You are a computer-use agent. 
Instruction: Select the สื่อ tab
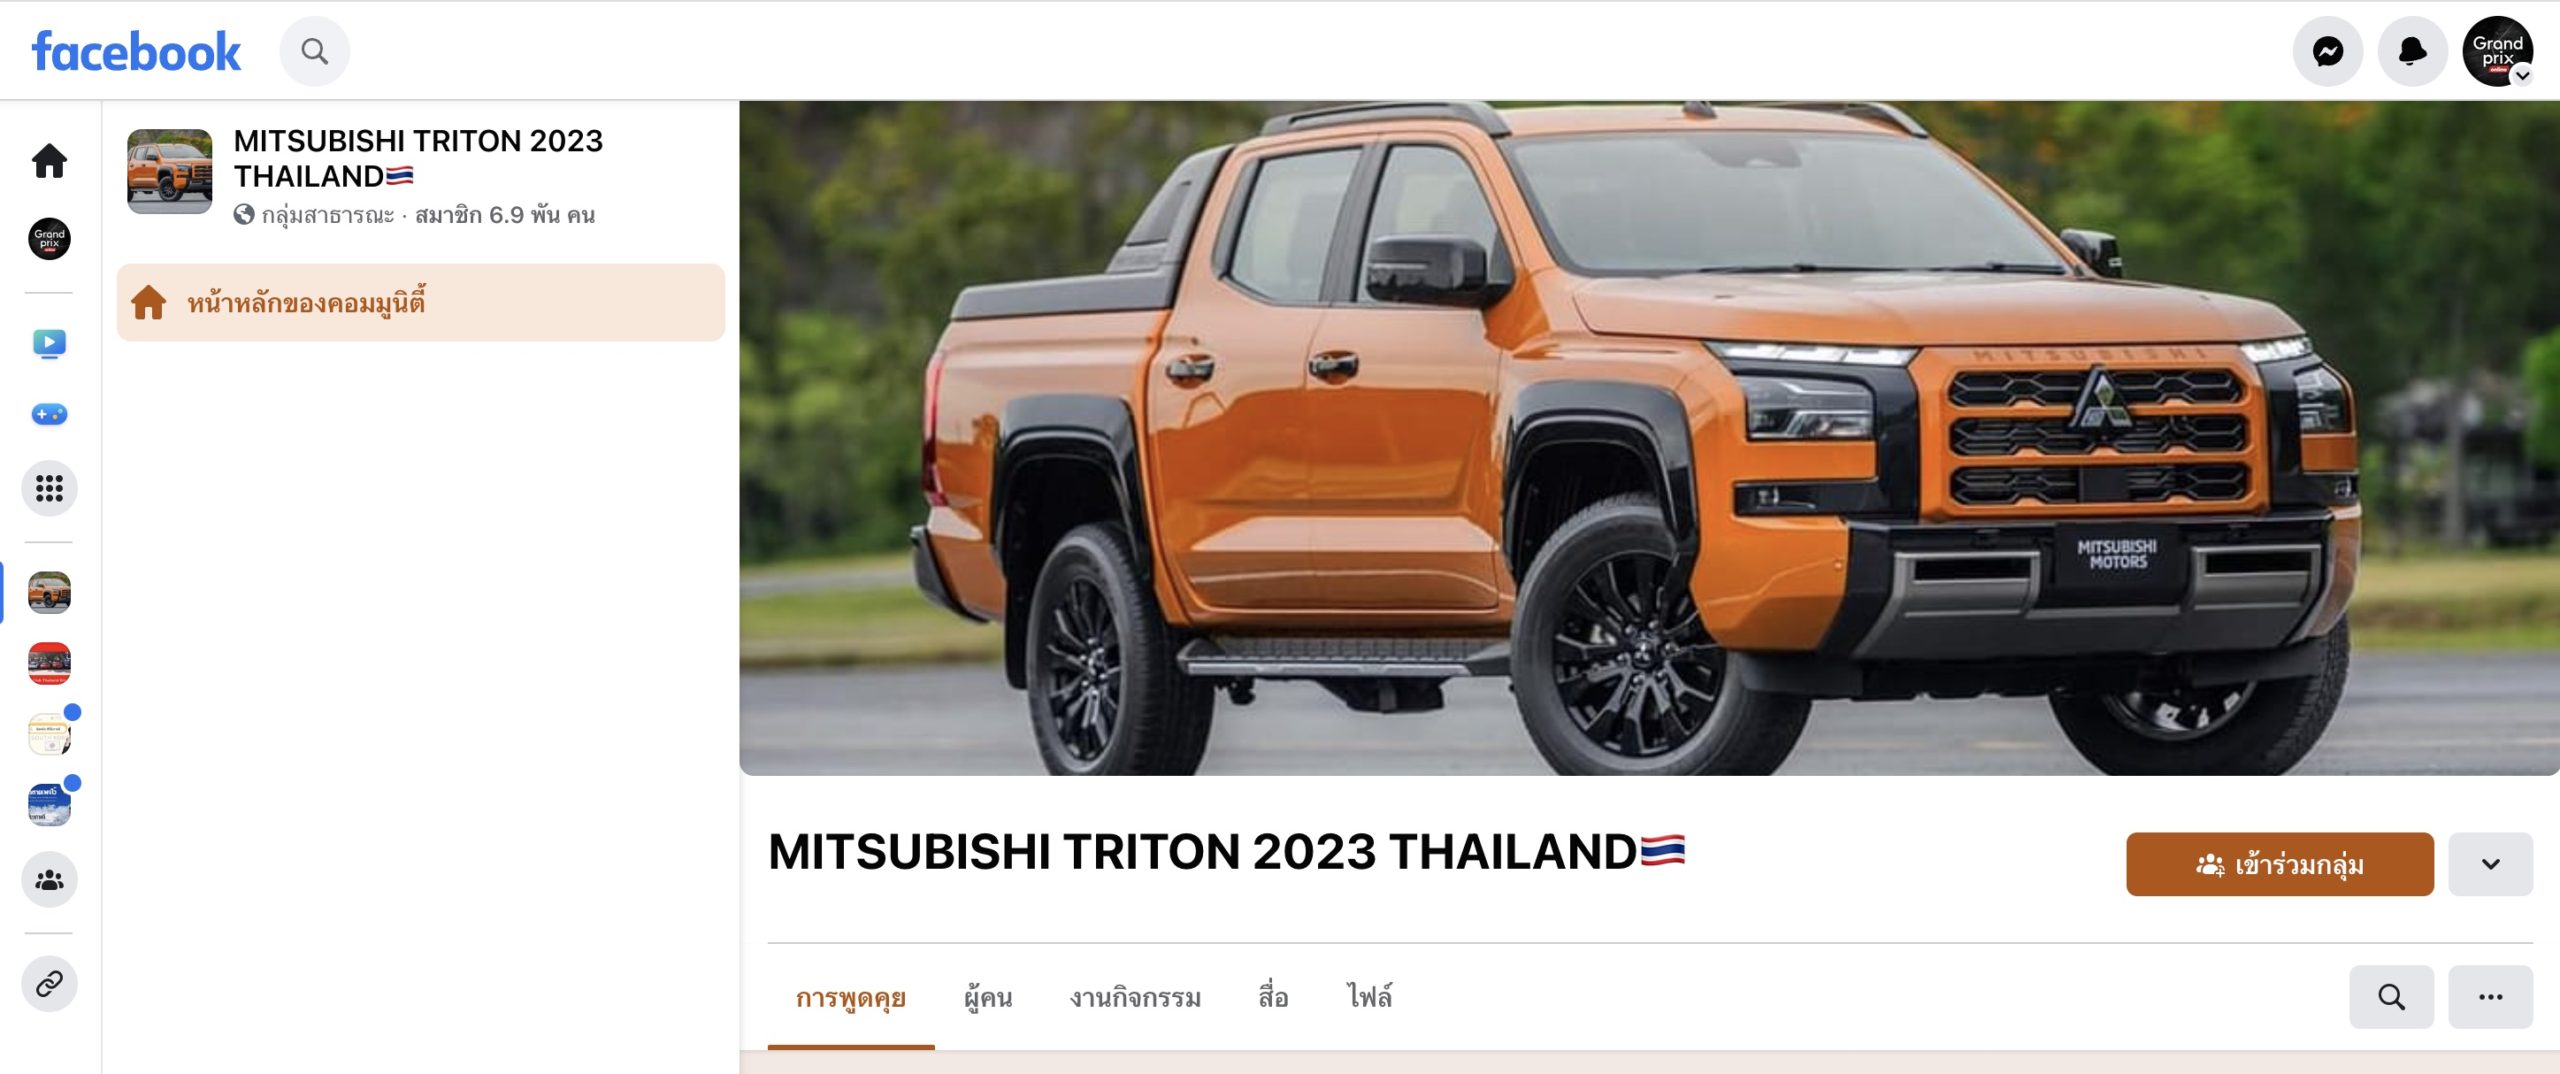click(1273, 997)
